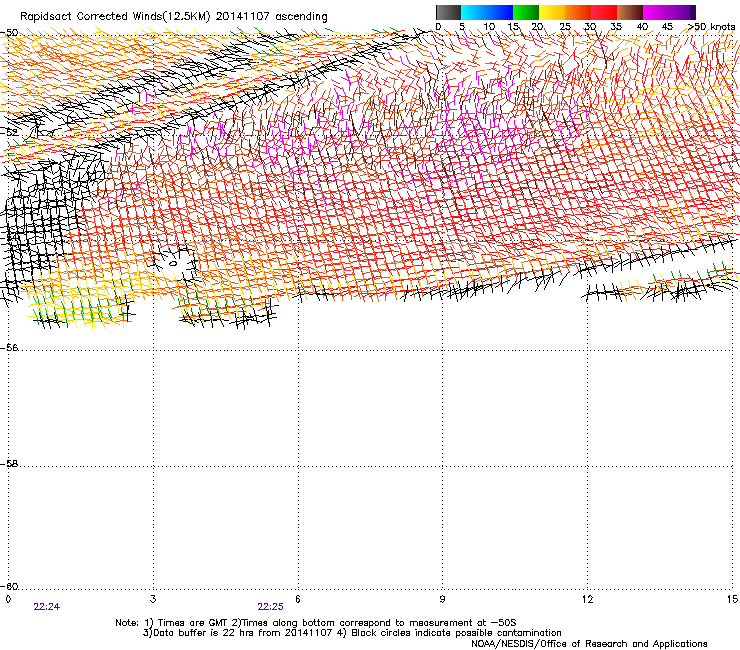The image size is (740, 650).
Task: Click the legend tick label '30'
Action: point(590,27)
